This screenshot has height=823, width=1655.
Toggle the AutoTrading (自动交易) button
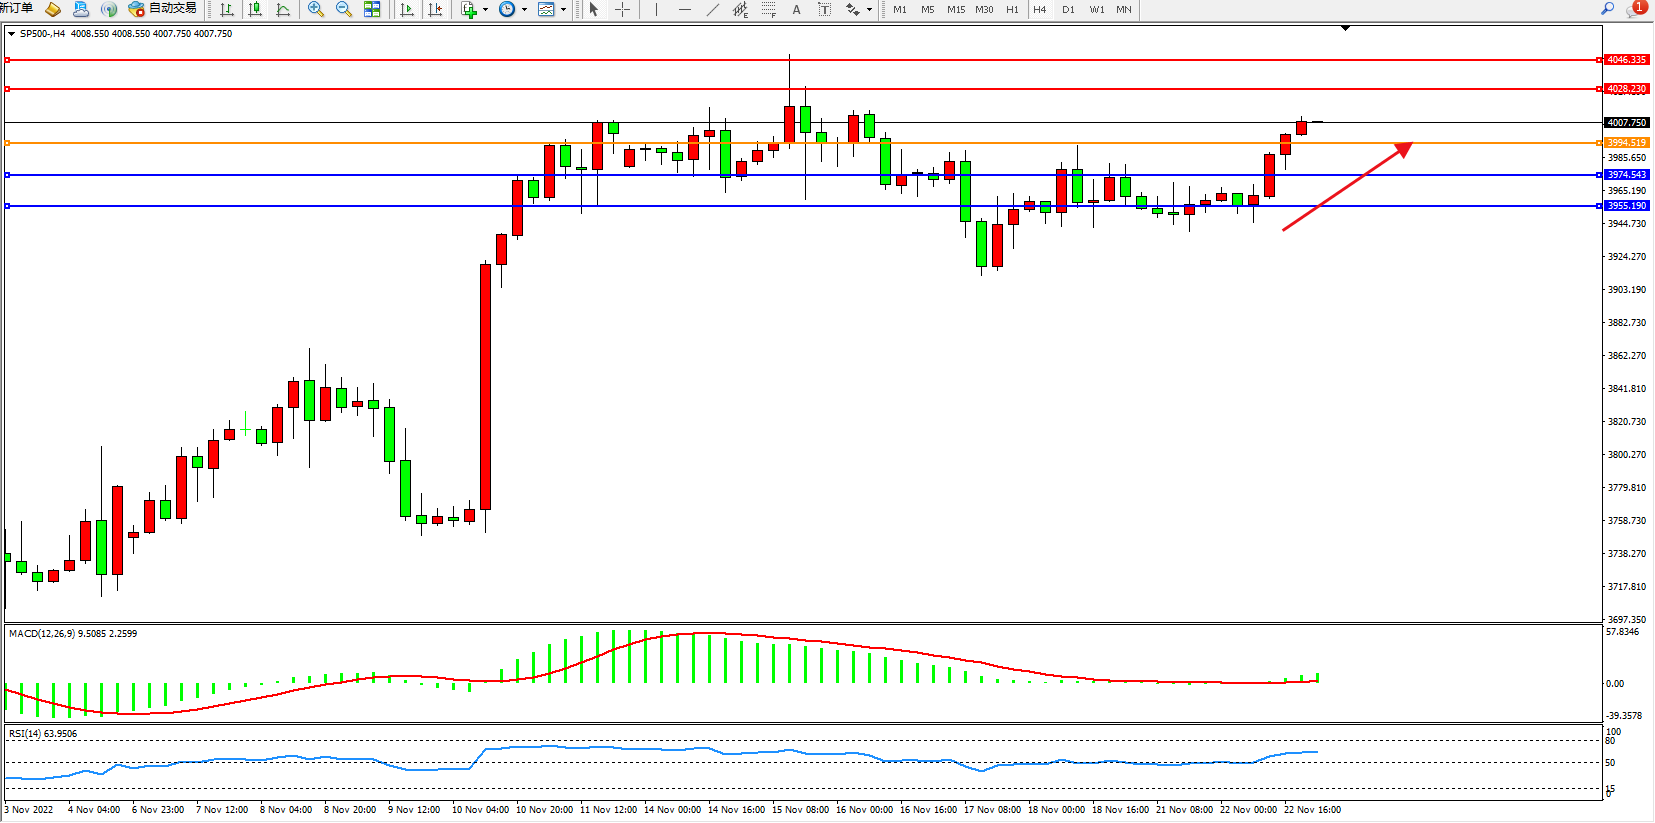(162, 9)
